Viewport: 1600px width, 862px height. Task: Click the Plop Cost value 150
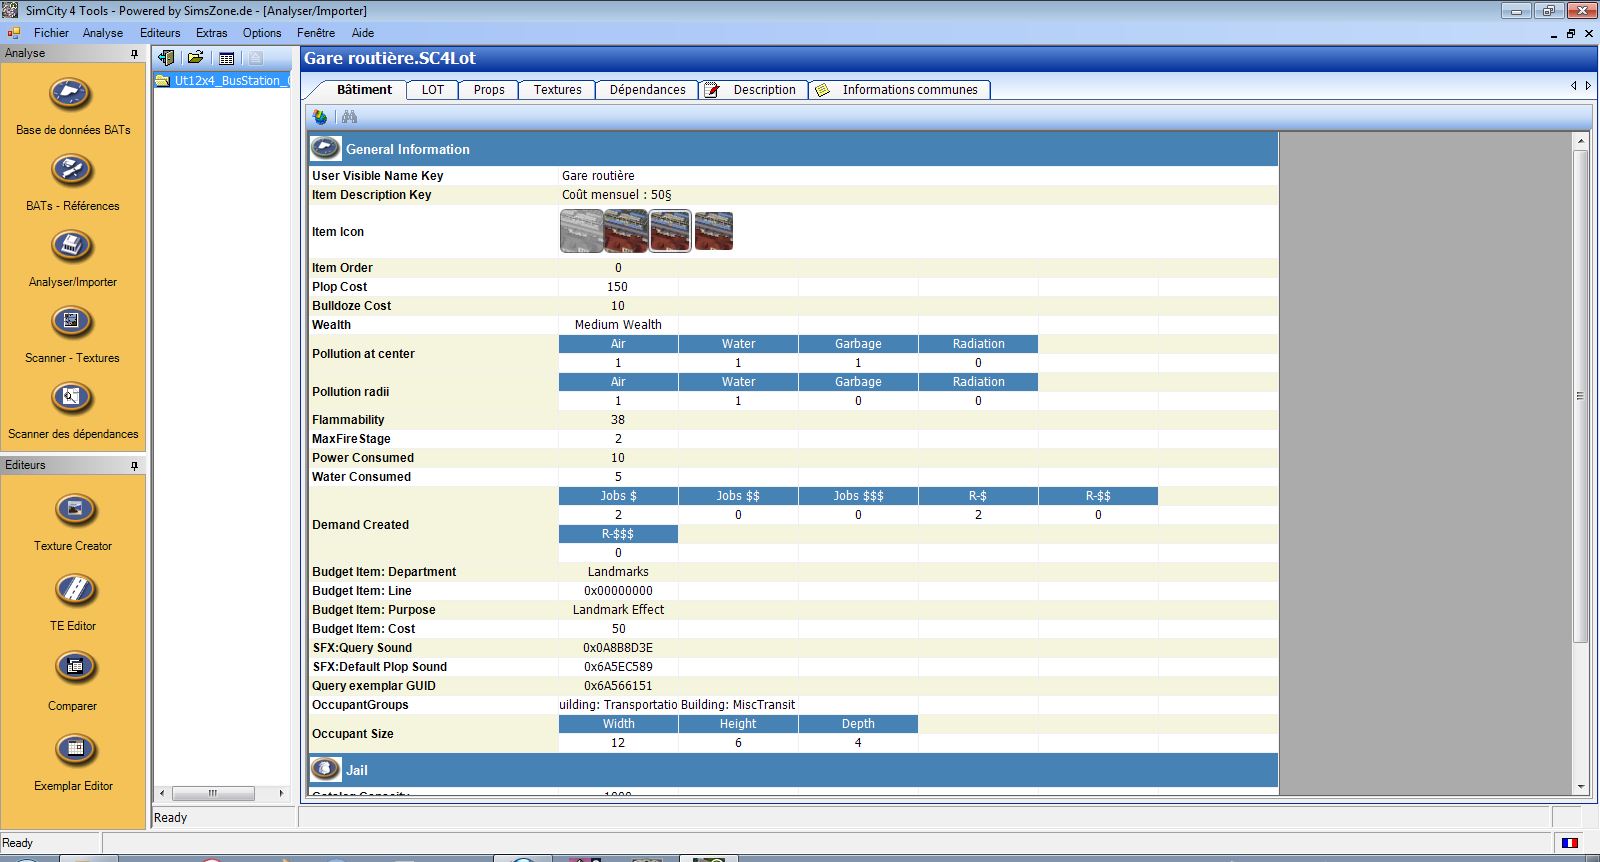pos(618,287)
